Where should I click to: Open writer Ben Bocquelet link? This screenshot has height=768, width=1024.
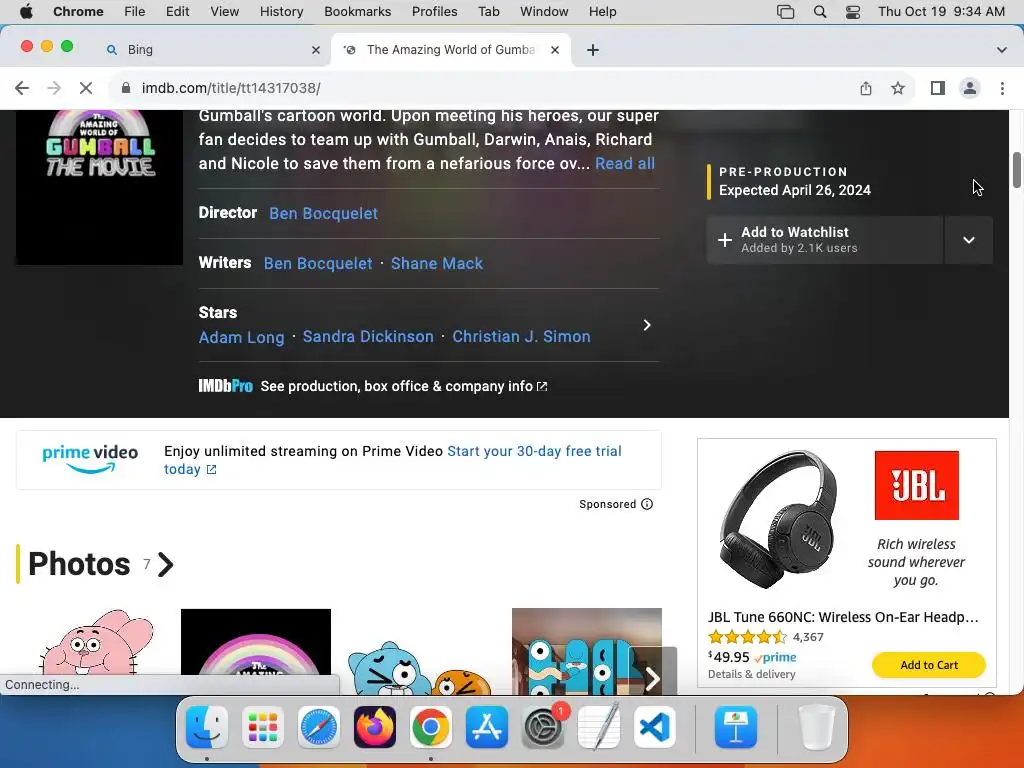coord(318,264)
